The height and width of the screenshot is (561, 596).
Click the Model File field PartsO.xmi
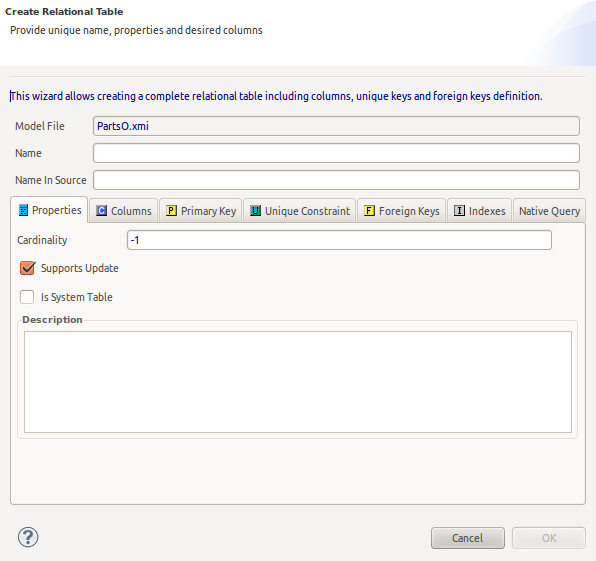point(336,126)
